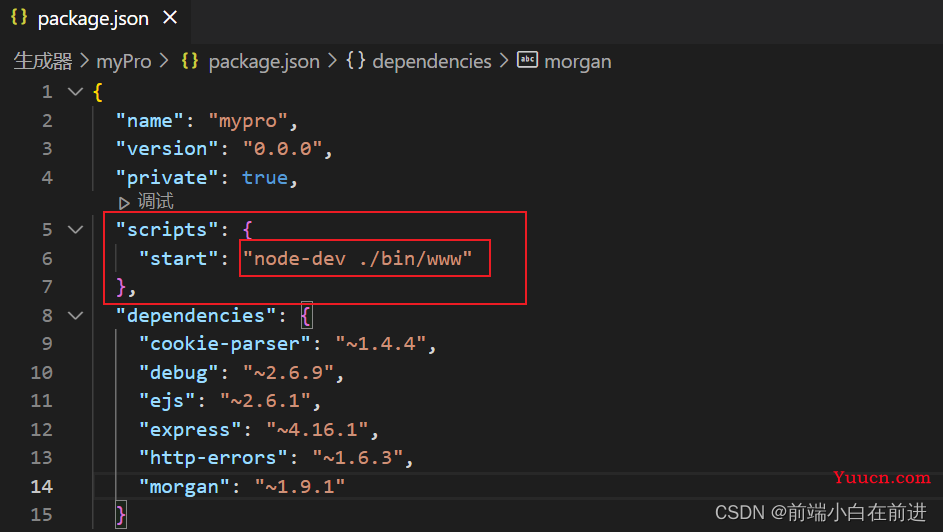This screenshot has height=532, width=943.
Task: Click line number 1 in gutter
Action: (47, 92)
